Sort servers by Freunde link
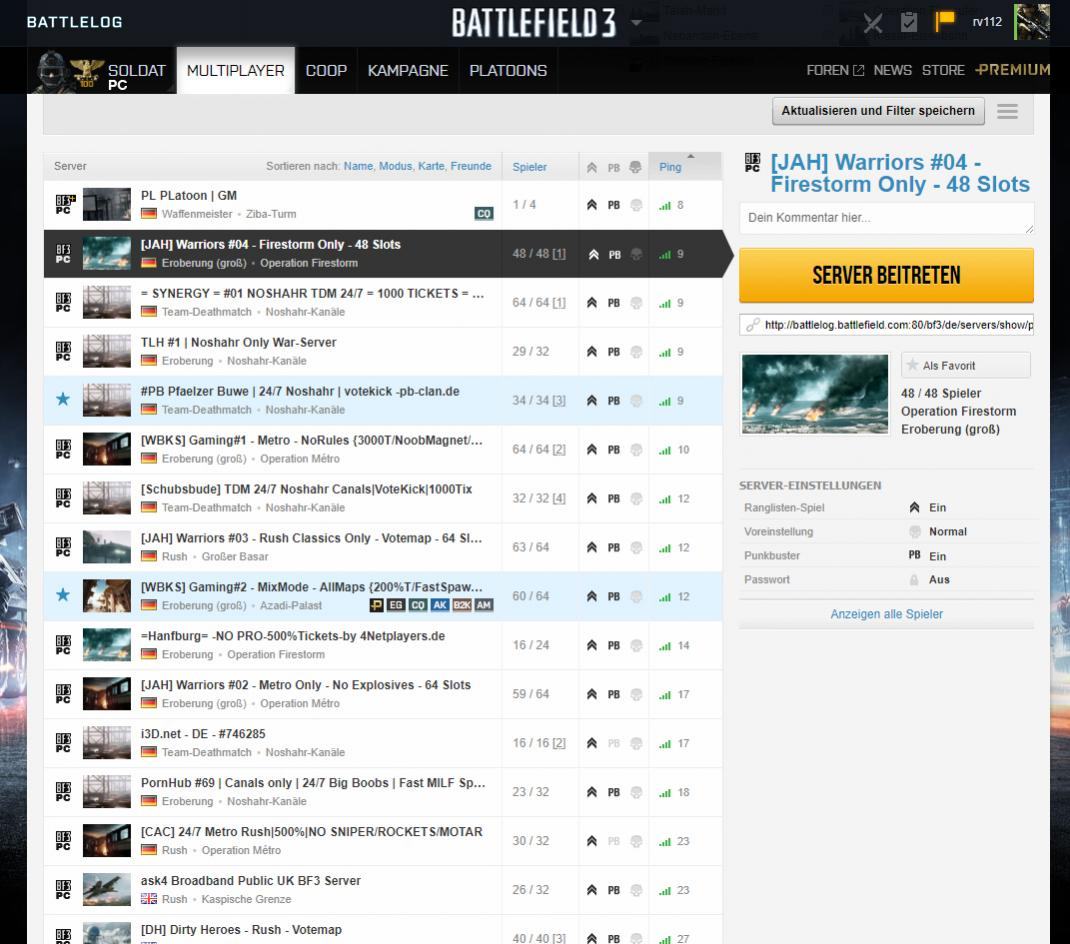 pos(471,166)
